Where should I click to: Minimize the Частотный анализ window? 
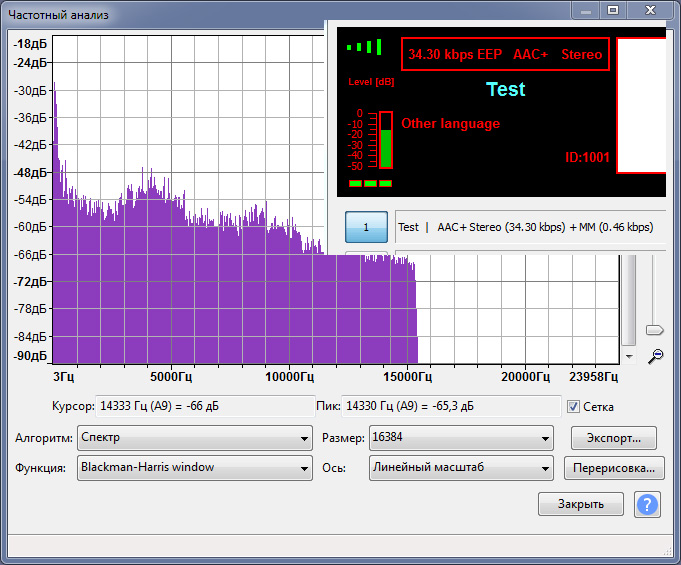[x=586, y=10]
